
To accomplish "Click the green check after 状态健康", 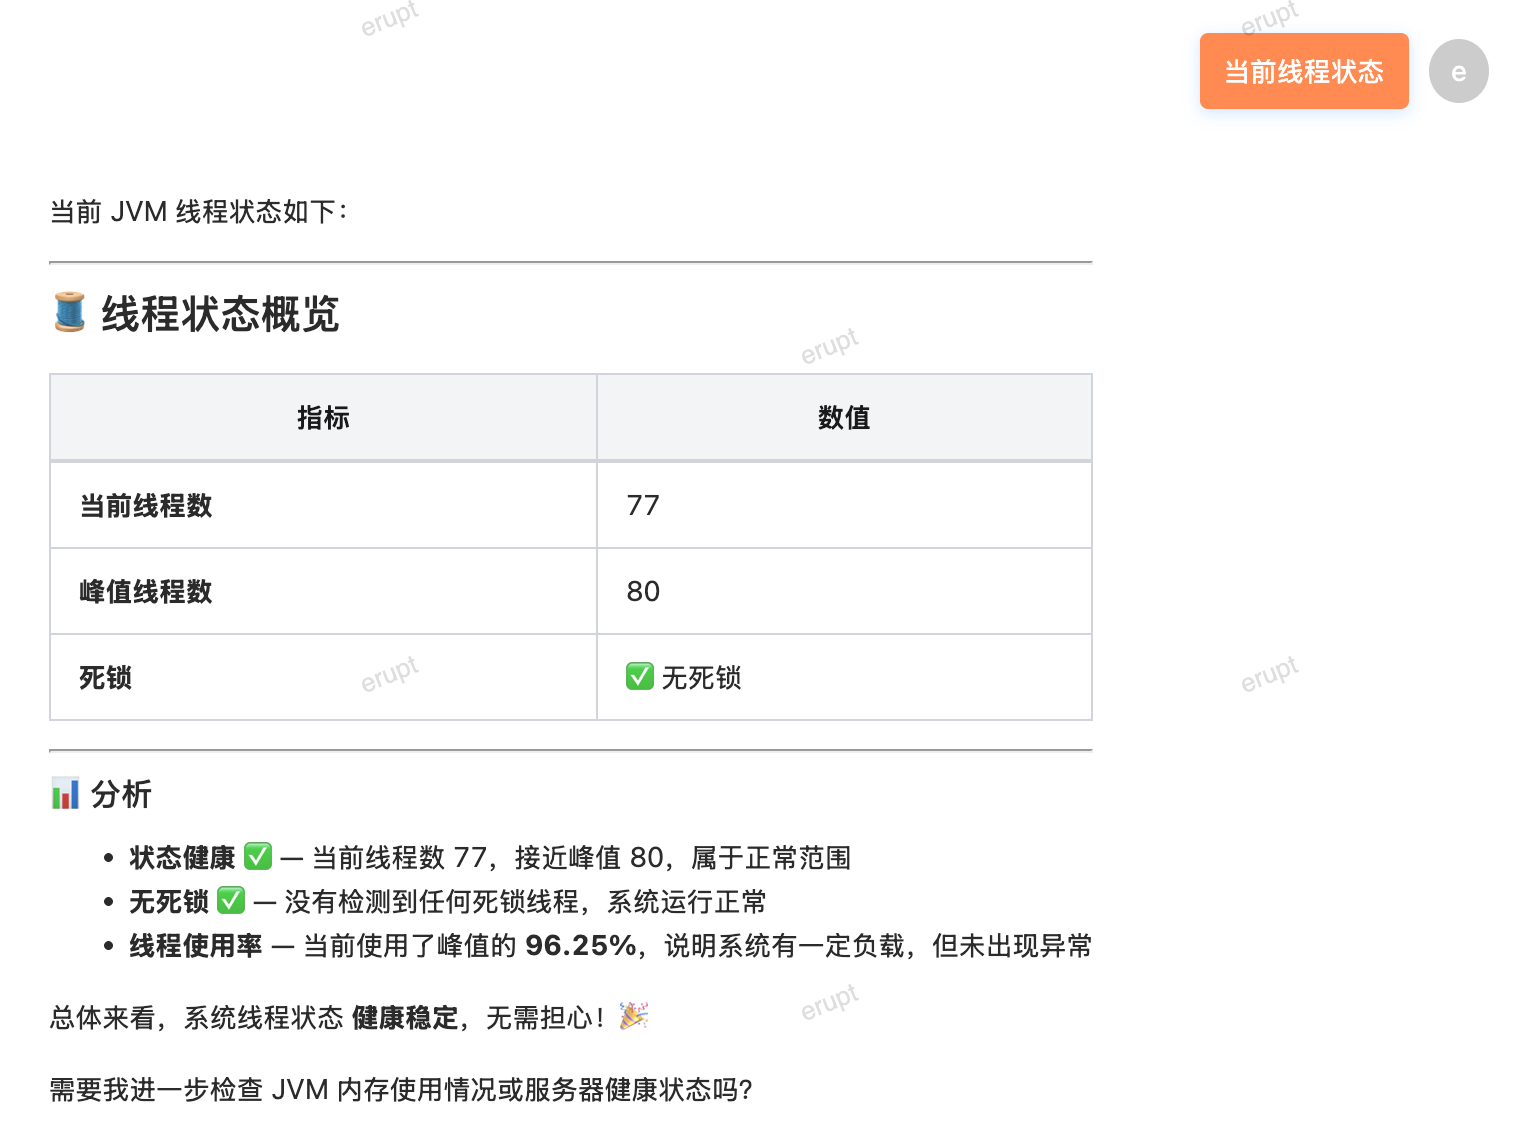I will (258, 857).
